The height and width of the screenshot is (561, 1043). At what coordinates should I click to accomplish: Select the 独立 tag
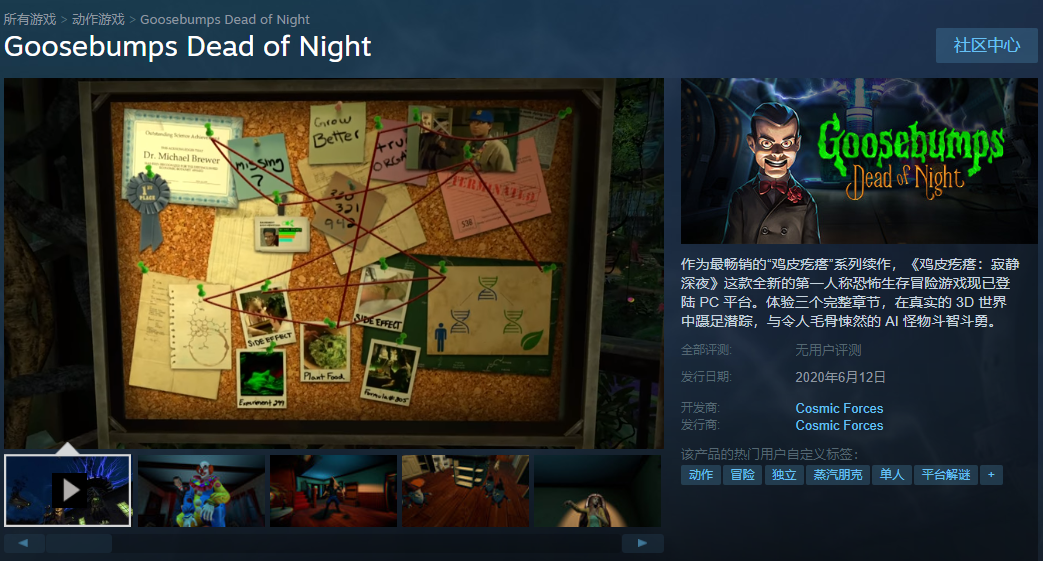(784, 475)
